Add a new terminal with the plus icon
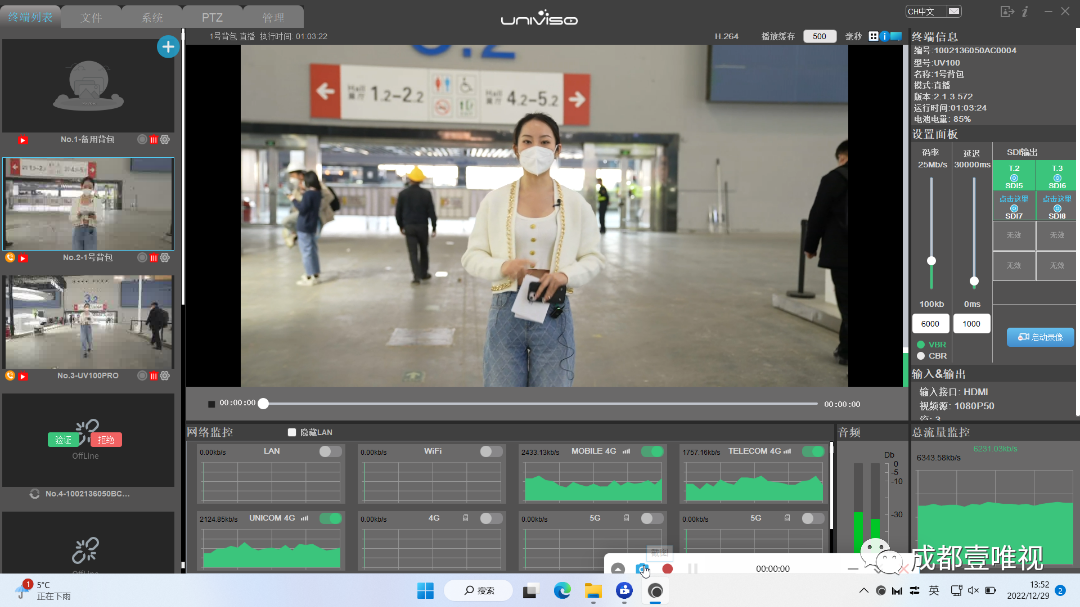 tap(168, 47)
